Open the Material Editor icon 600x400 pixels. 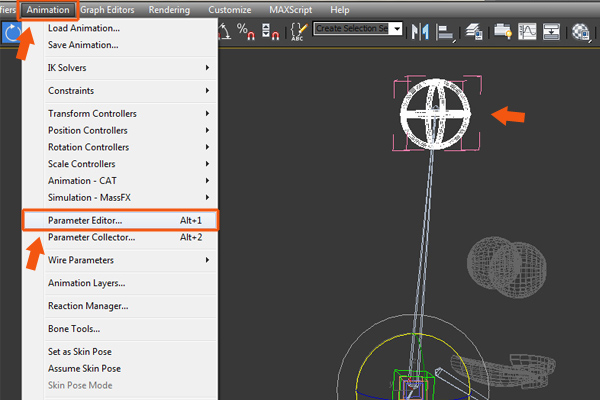click(581, 32)
